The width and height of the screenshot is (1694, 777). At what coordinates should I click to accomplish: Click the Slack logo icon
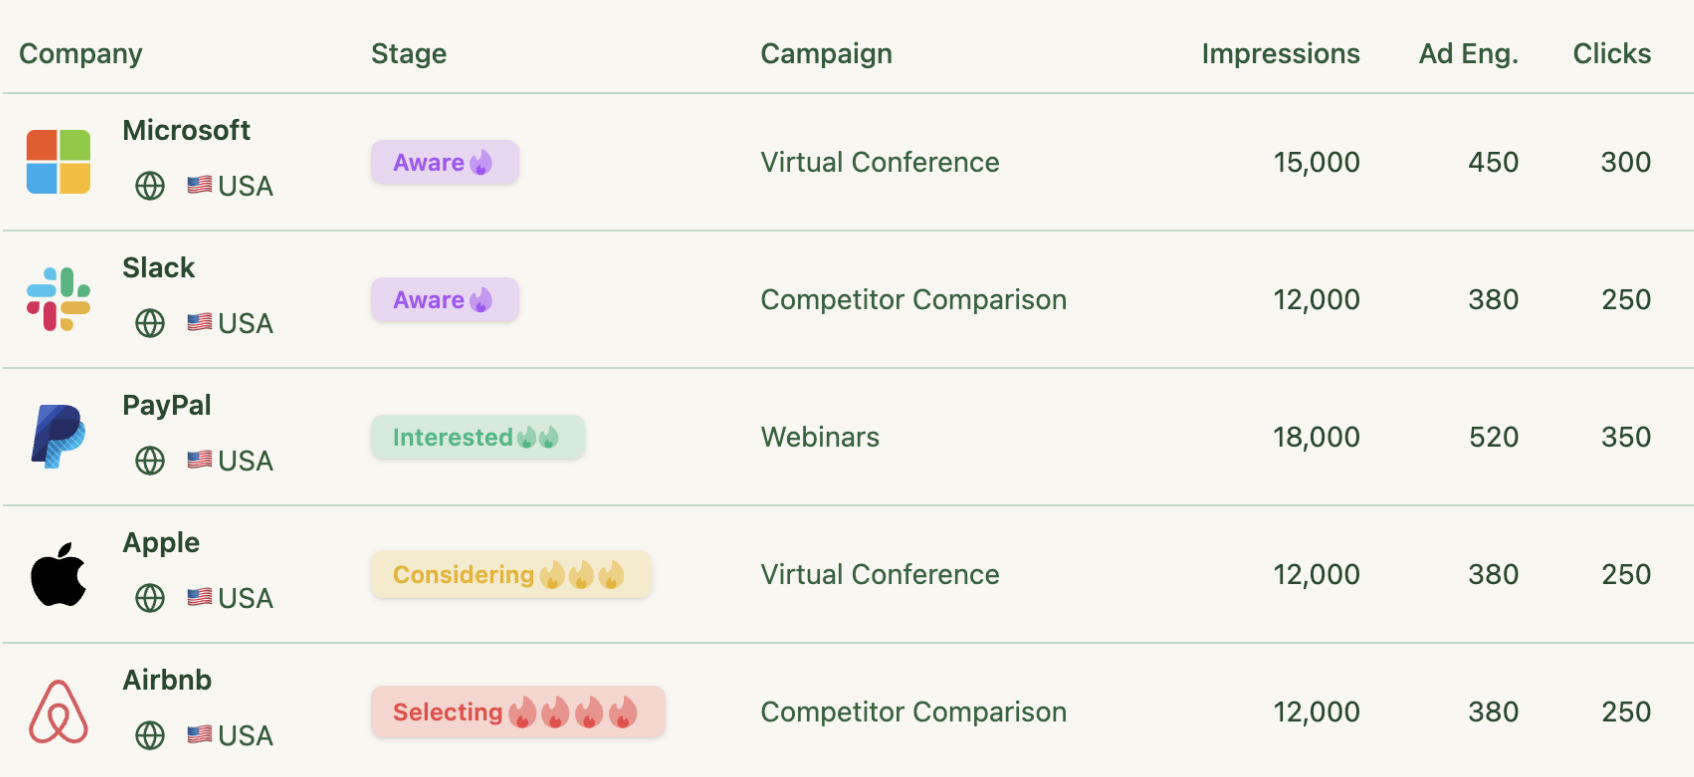click(x=58, y=299)
